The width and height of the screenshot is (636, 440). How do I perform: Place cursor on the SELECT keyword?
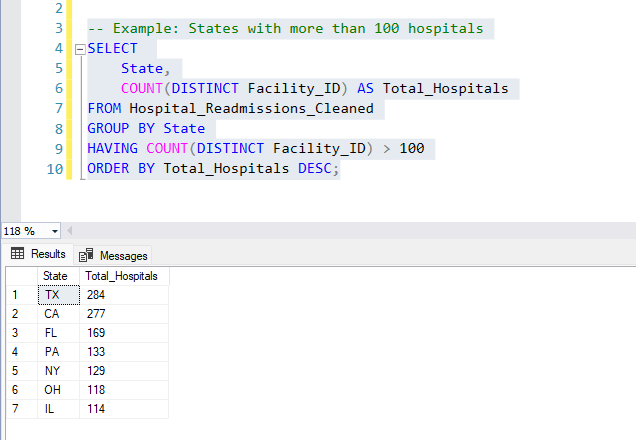pos(112,48)
